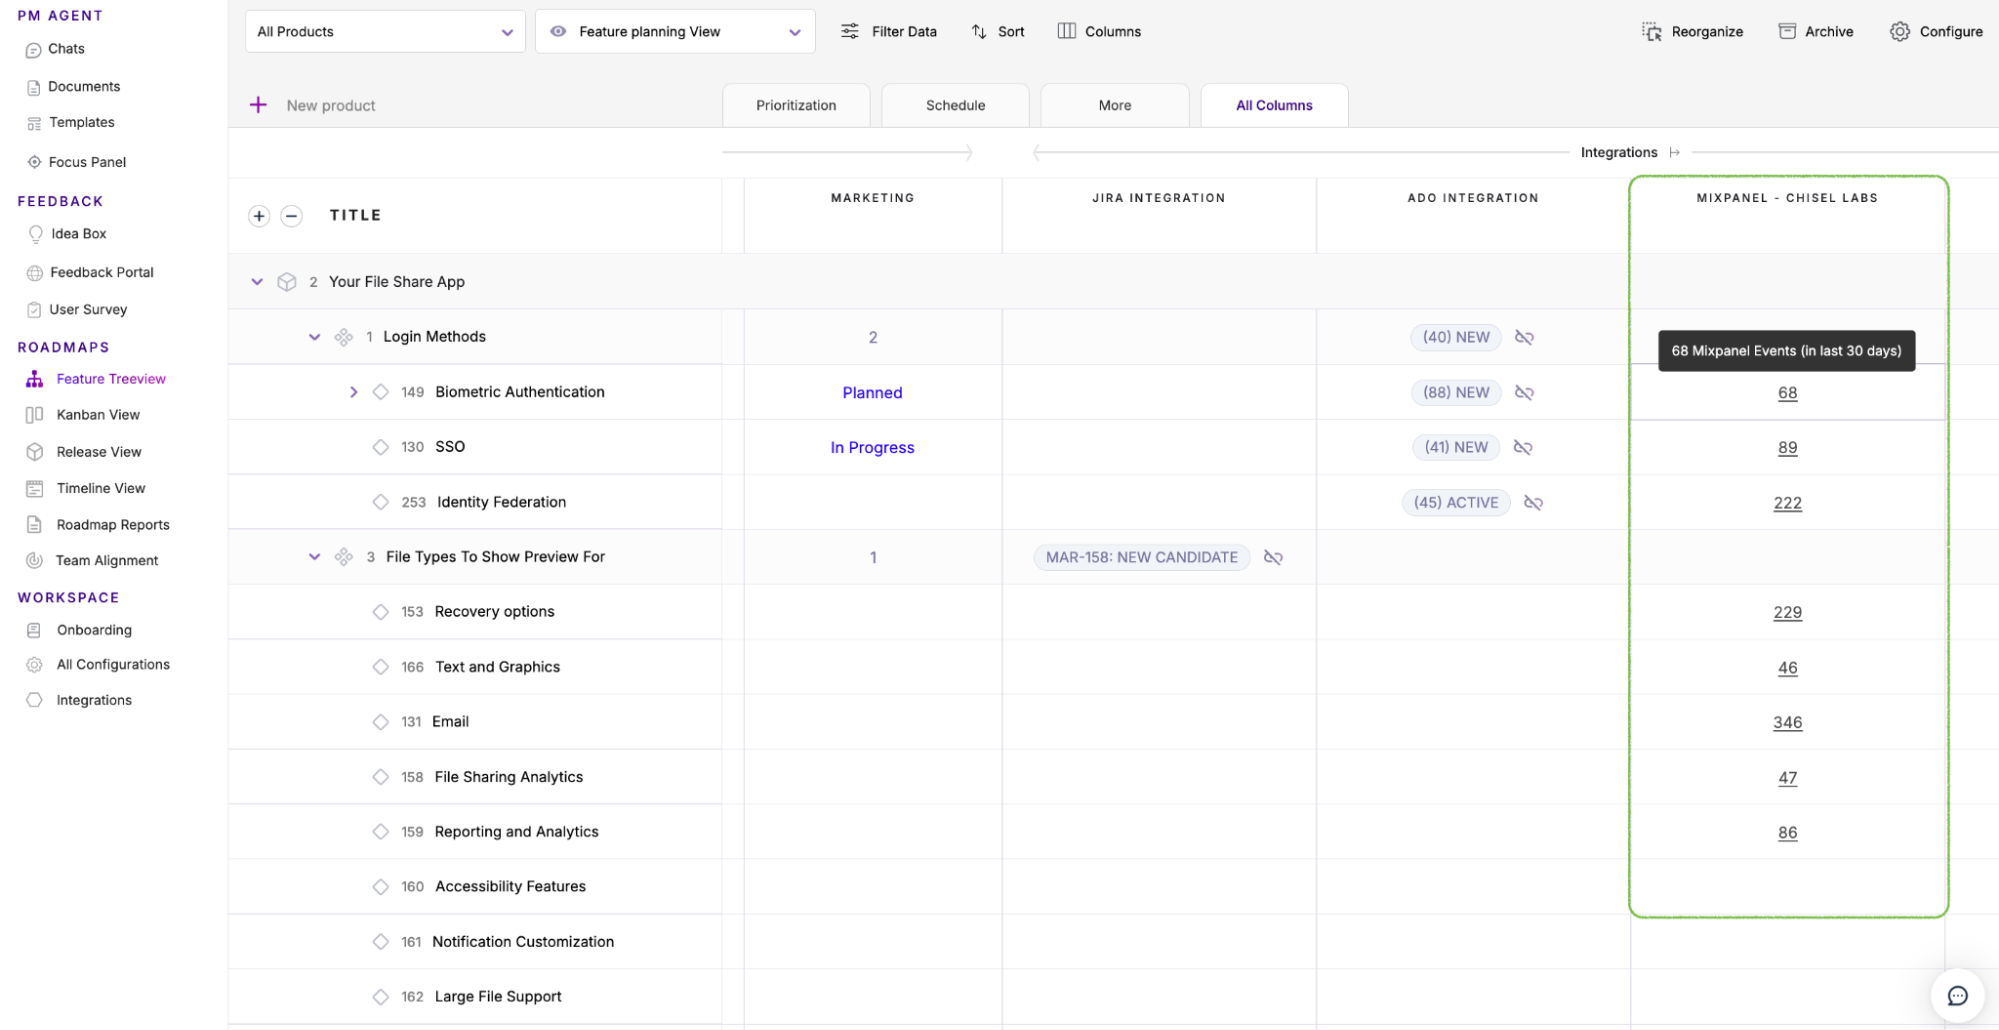
Task: Click the Sort arrows icon
Action: 979,32
